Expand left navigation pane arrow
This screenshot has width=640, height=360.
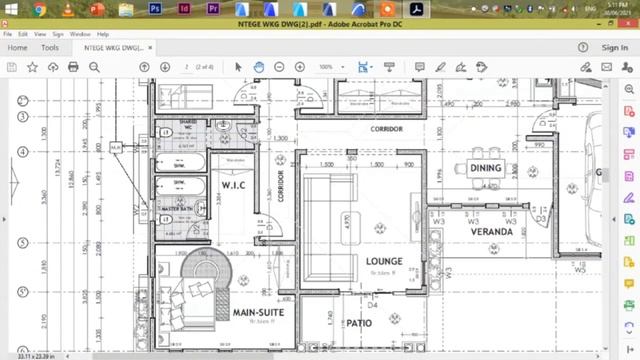coord(4,219)
